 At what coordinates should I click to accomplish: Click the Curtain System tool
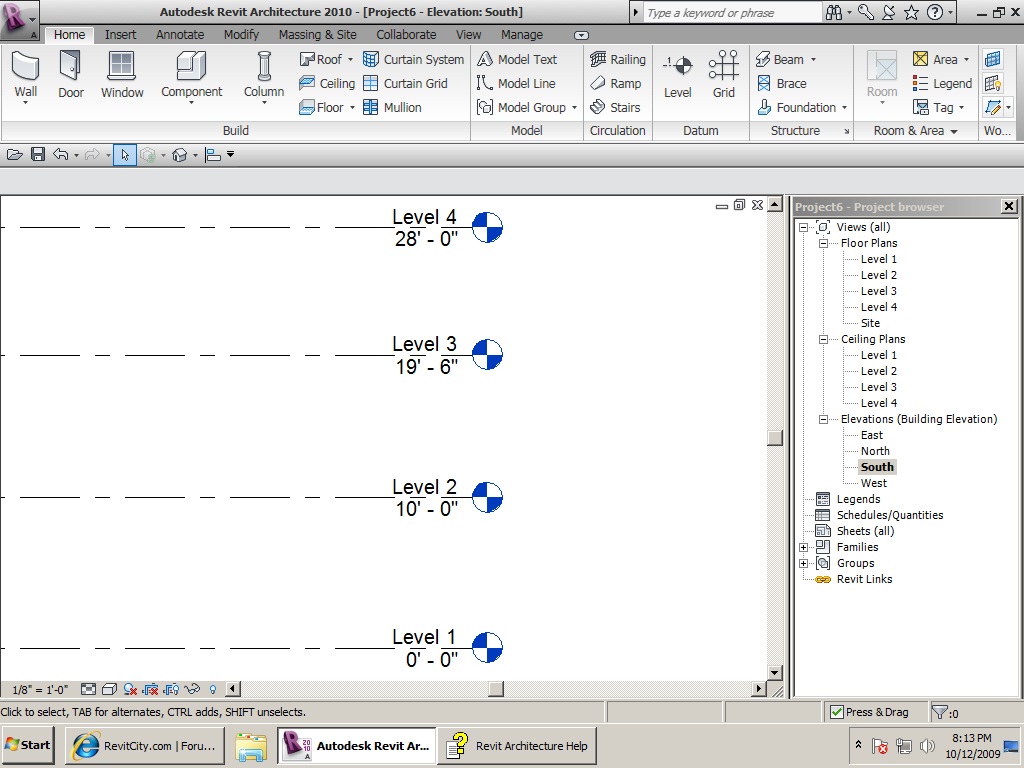(x=413, y=59)
